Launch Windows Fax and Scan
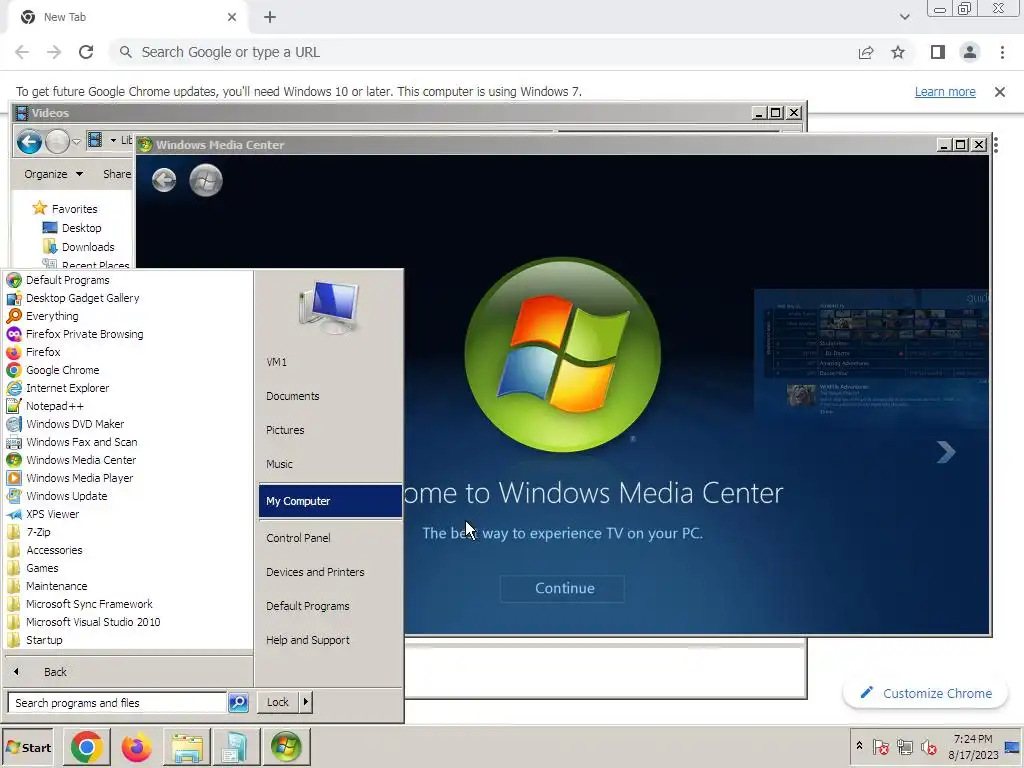This screenshot has height=768, width=1024. click(x=82, y=442)
